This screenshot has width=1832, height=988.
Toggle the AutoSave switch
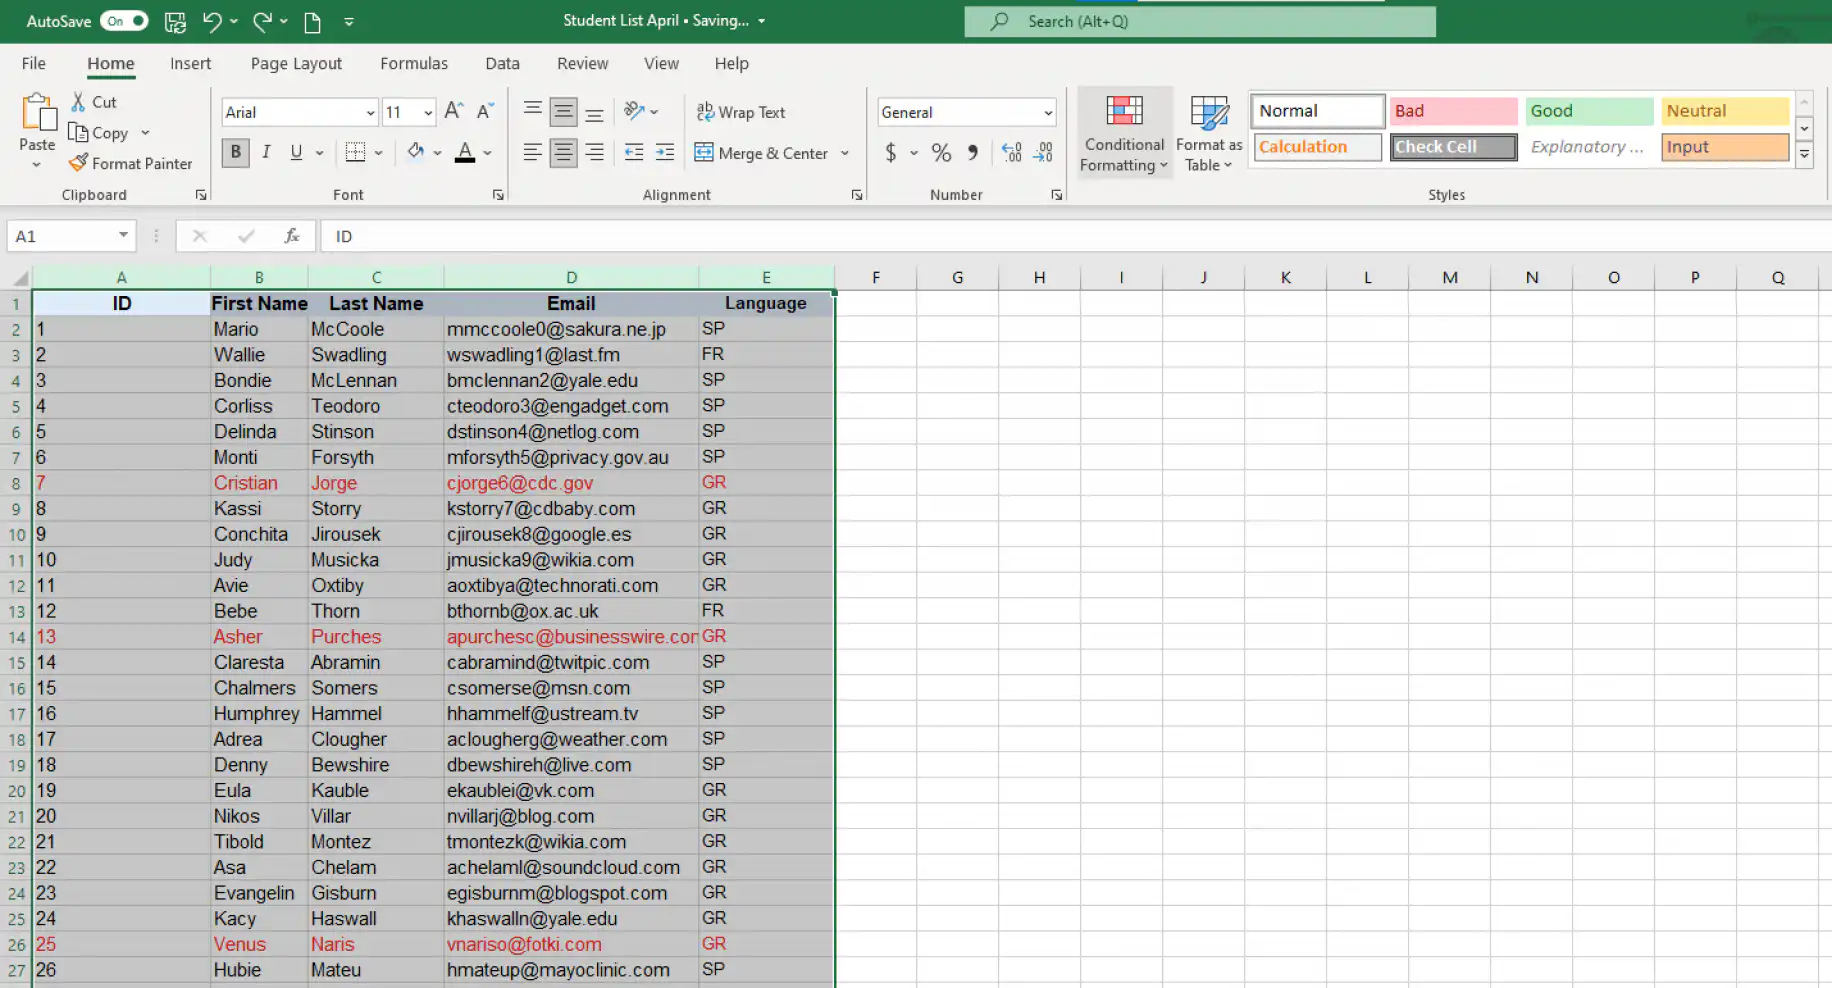coord(124,21)
